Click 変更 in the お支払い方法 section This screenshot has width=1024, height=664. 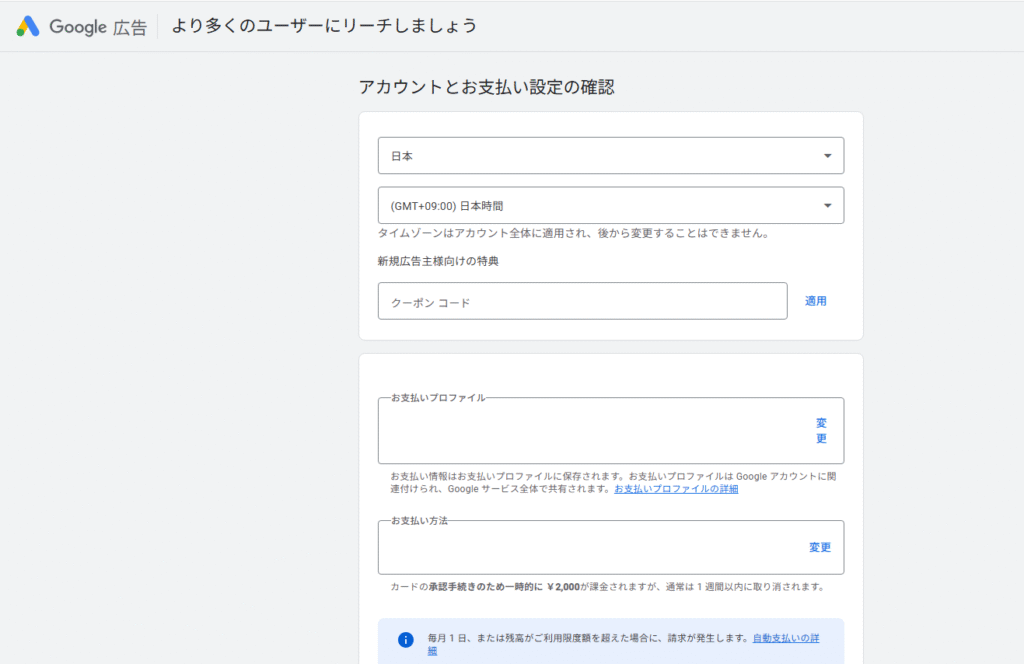pyautogui.click(x=819, y=547)
